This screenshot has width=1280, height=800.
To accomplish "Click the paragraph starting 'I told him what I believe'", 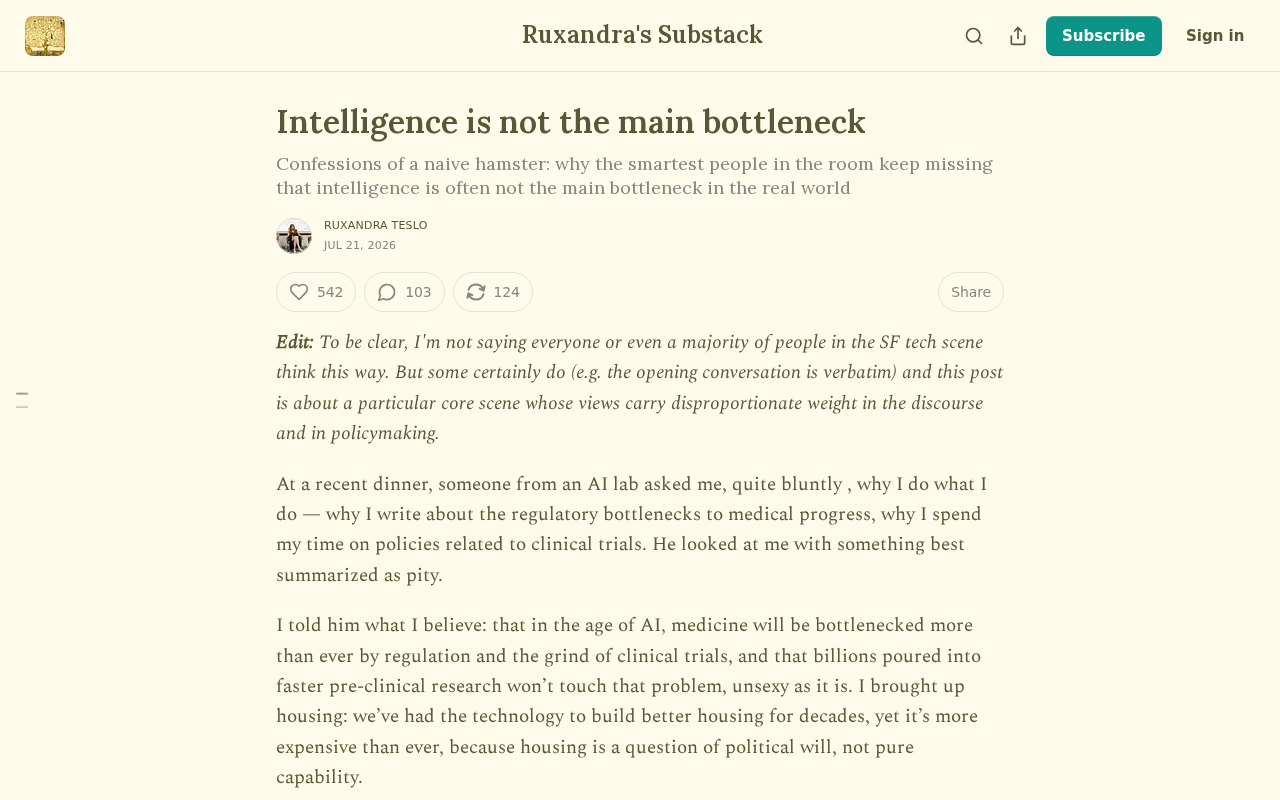I will pyautogui.click(x=630, y=701).
